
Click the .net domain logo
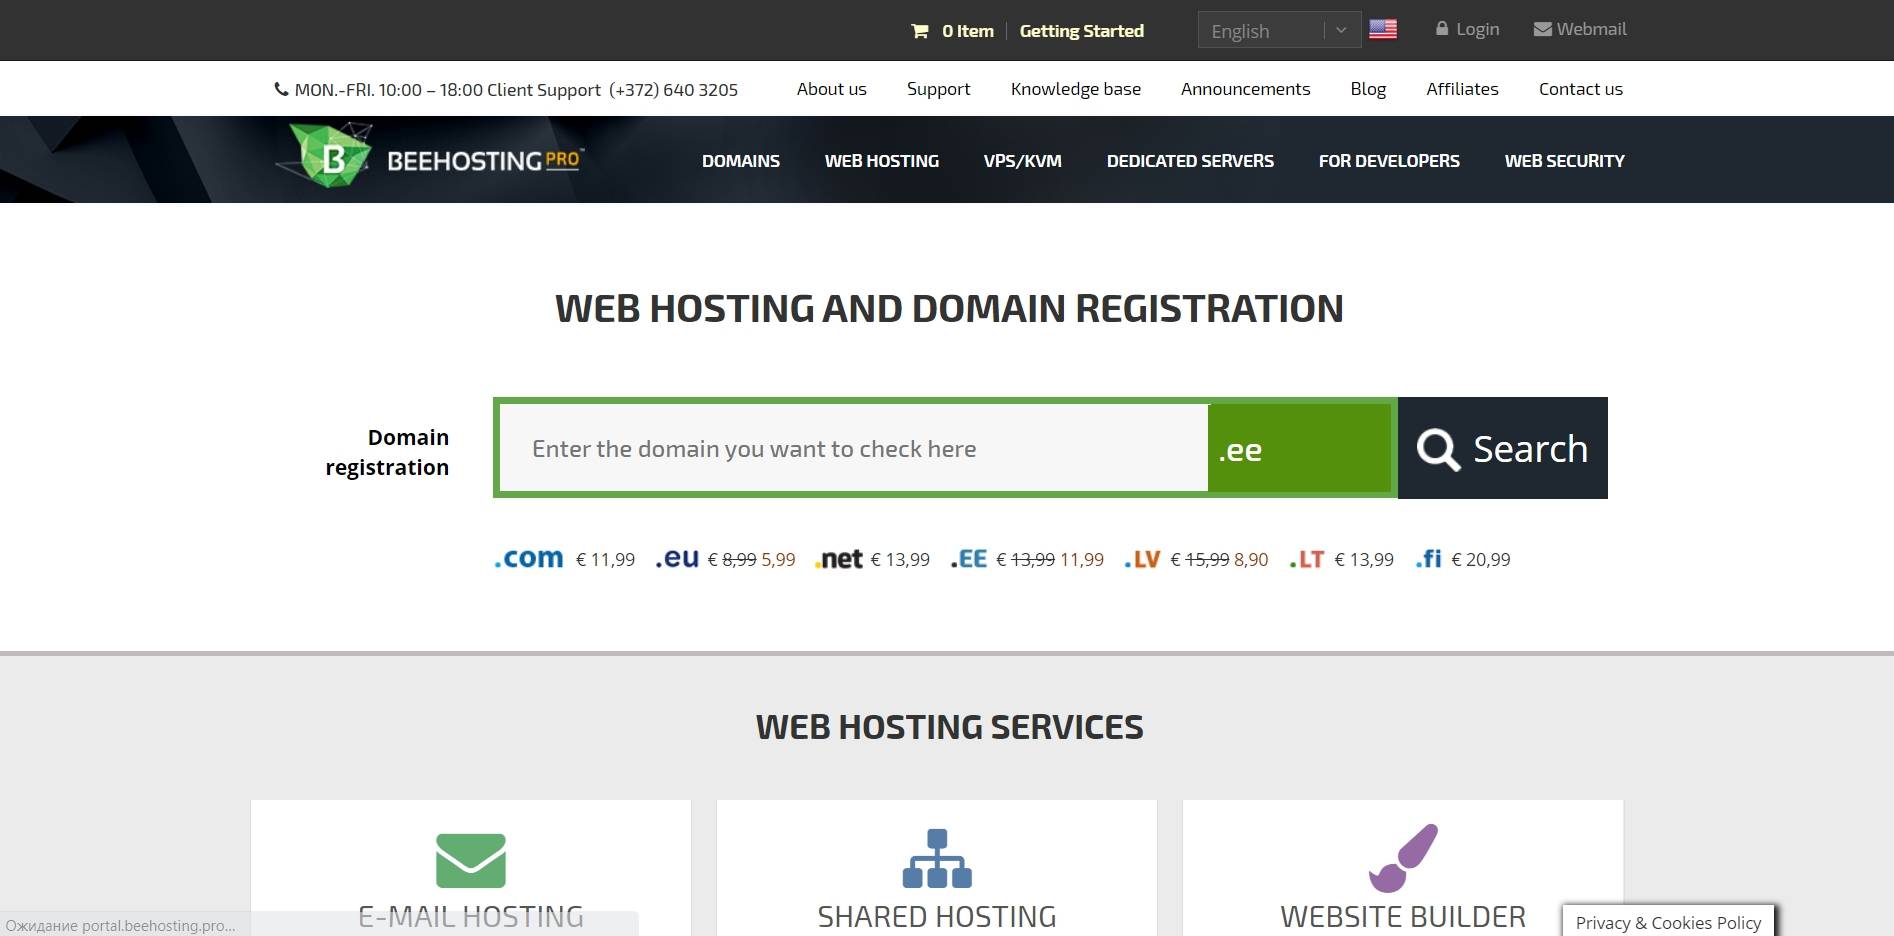tap(839, 559)
